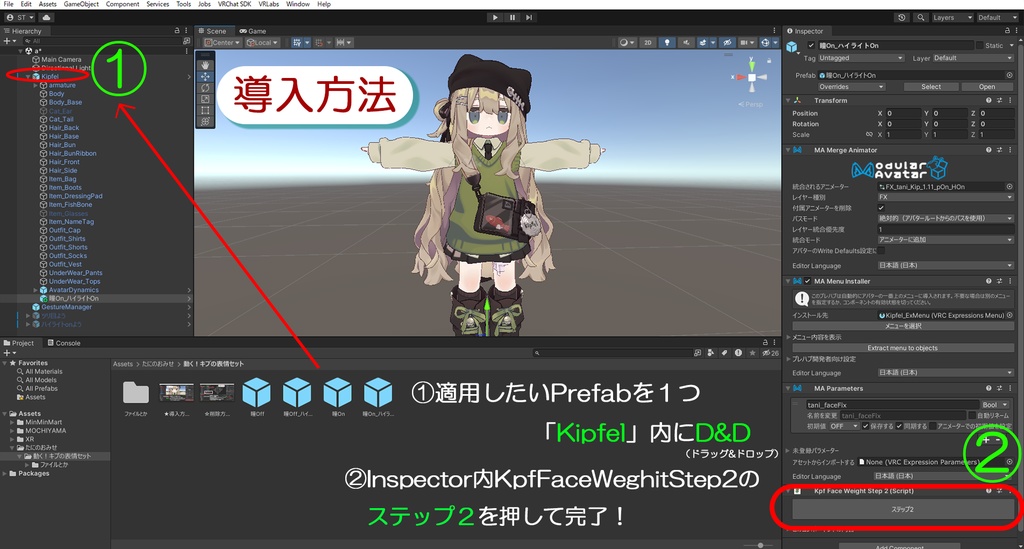Image resolution: width=1024 pixels, height=549 pixels.
Task: Toggle scene lighting bulb icon
Action: pos(667,42)
